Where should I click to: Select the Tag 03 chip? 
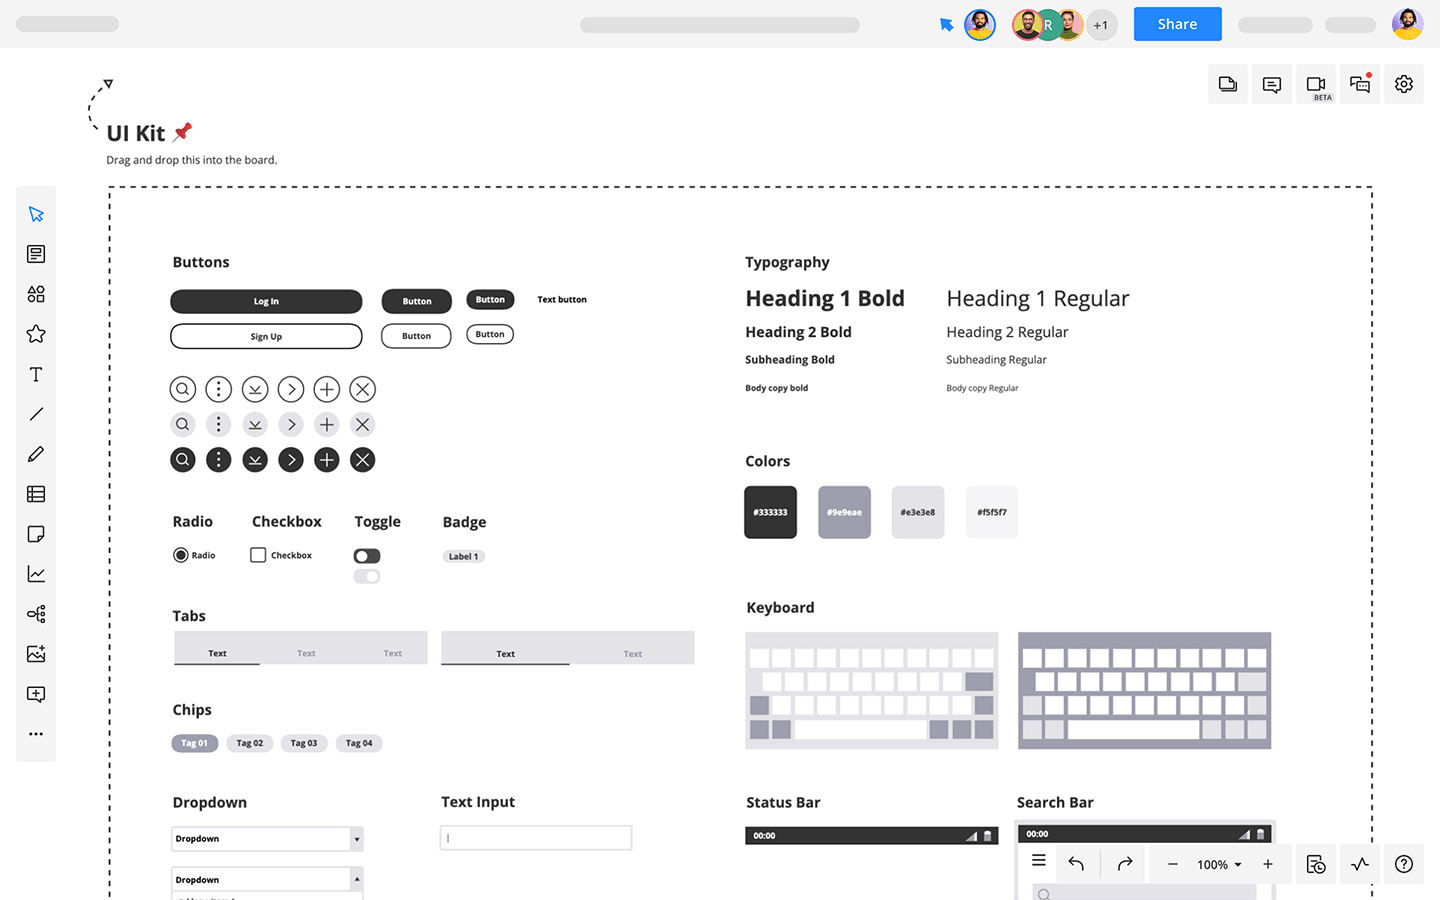coord(304,743)
